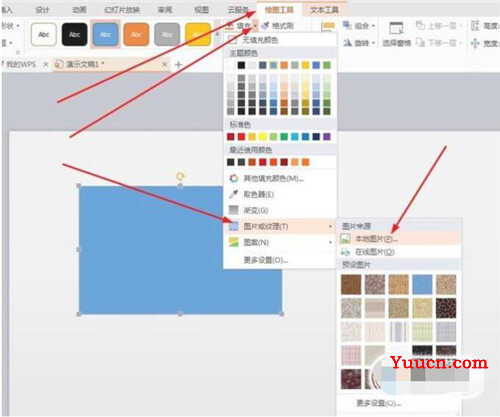Switch to the 文本工具 tab

coord(324,10)
